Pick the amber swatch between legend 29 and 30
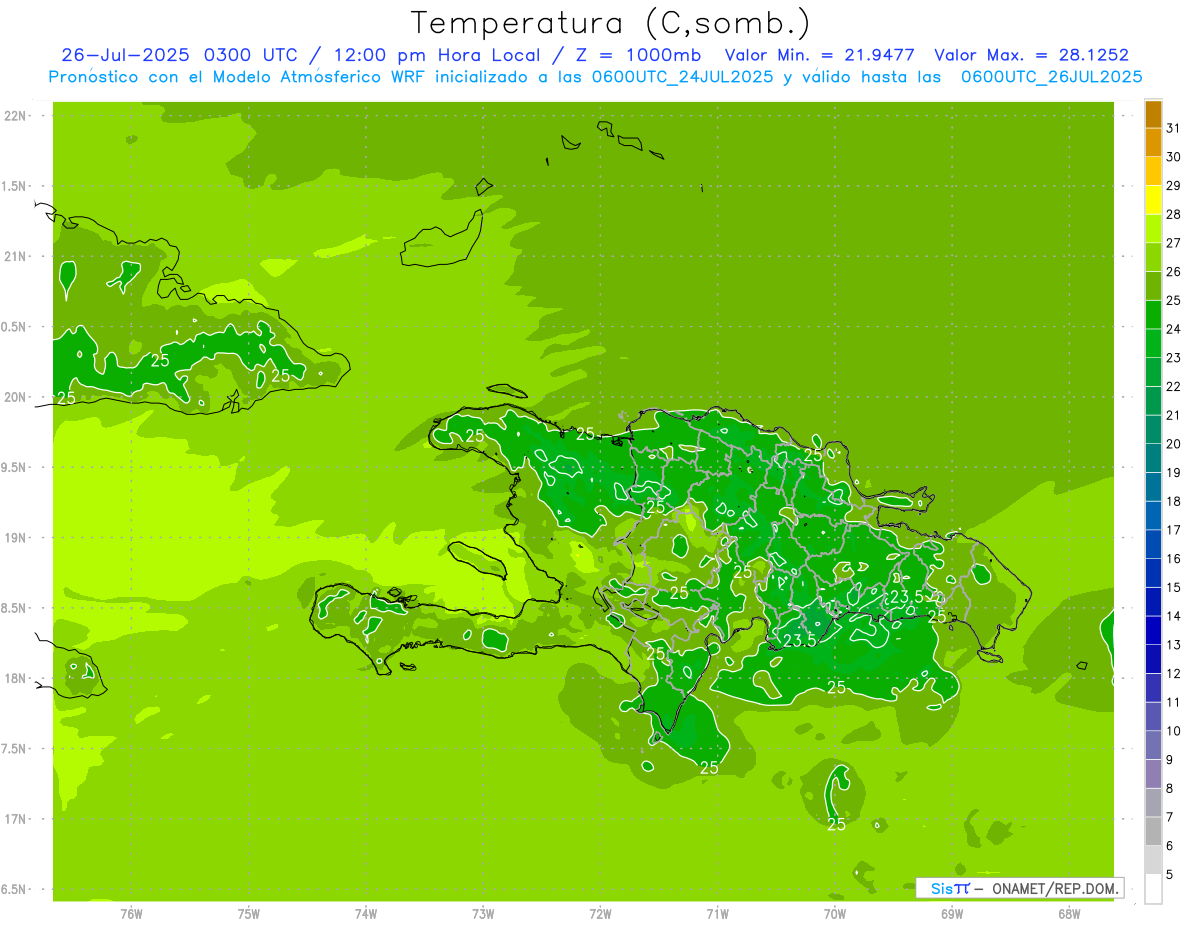The height and width of the screenshot is (927, 1200). [1153, 171]
